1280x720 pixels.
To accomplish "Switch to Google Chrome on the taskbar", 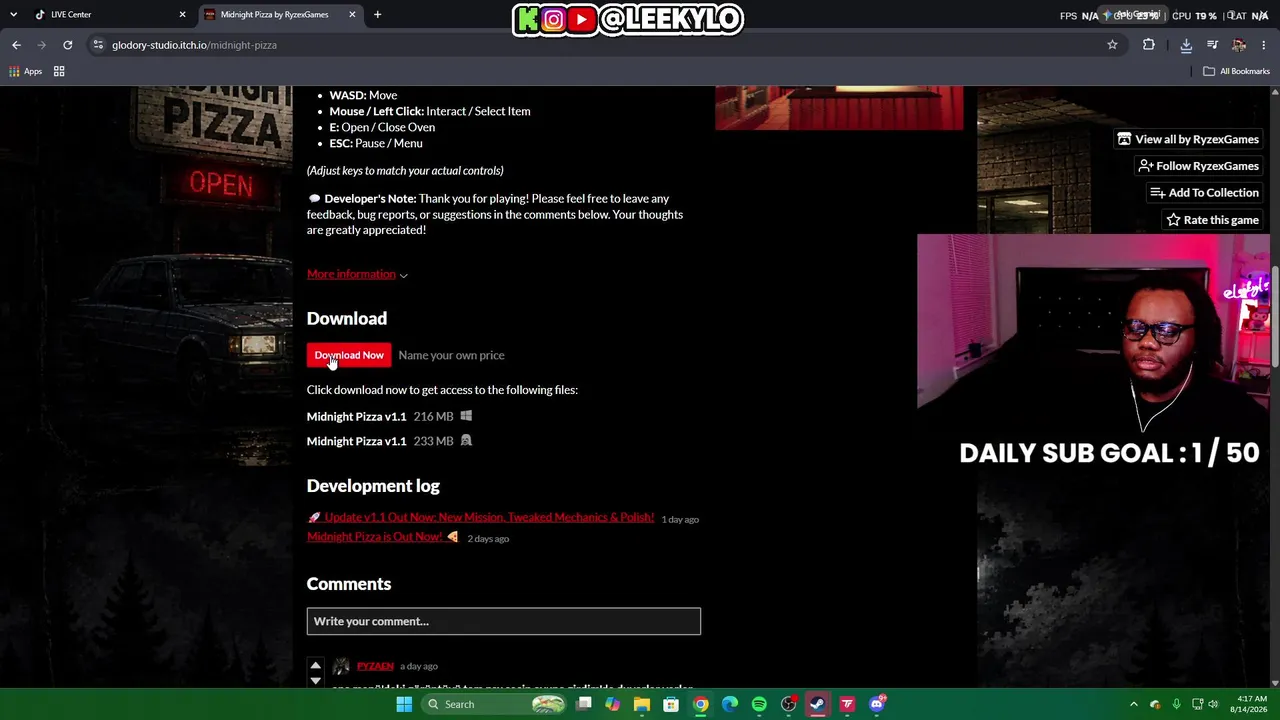I will coord(701,704).
